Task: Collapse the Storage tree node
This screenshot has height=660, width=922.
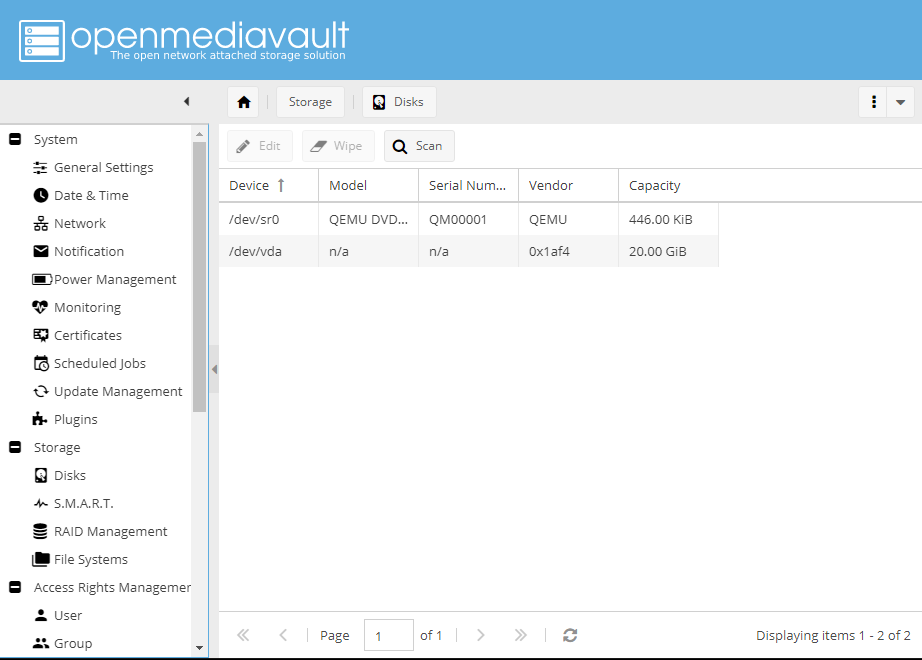Action: click(x=15, y=448)
